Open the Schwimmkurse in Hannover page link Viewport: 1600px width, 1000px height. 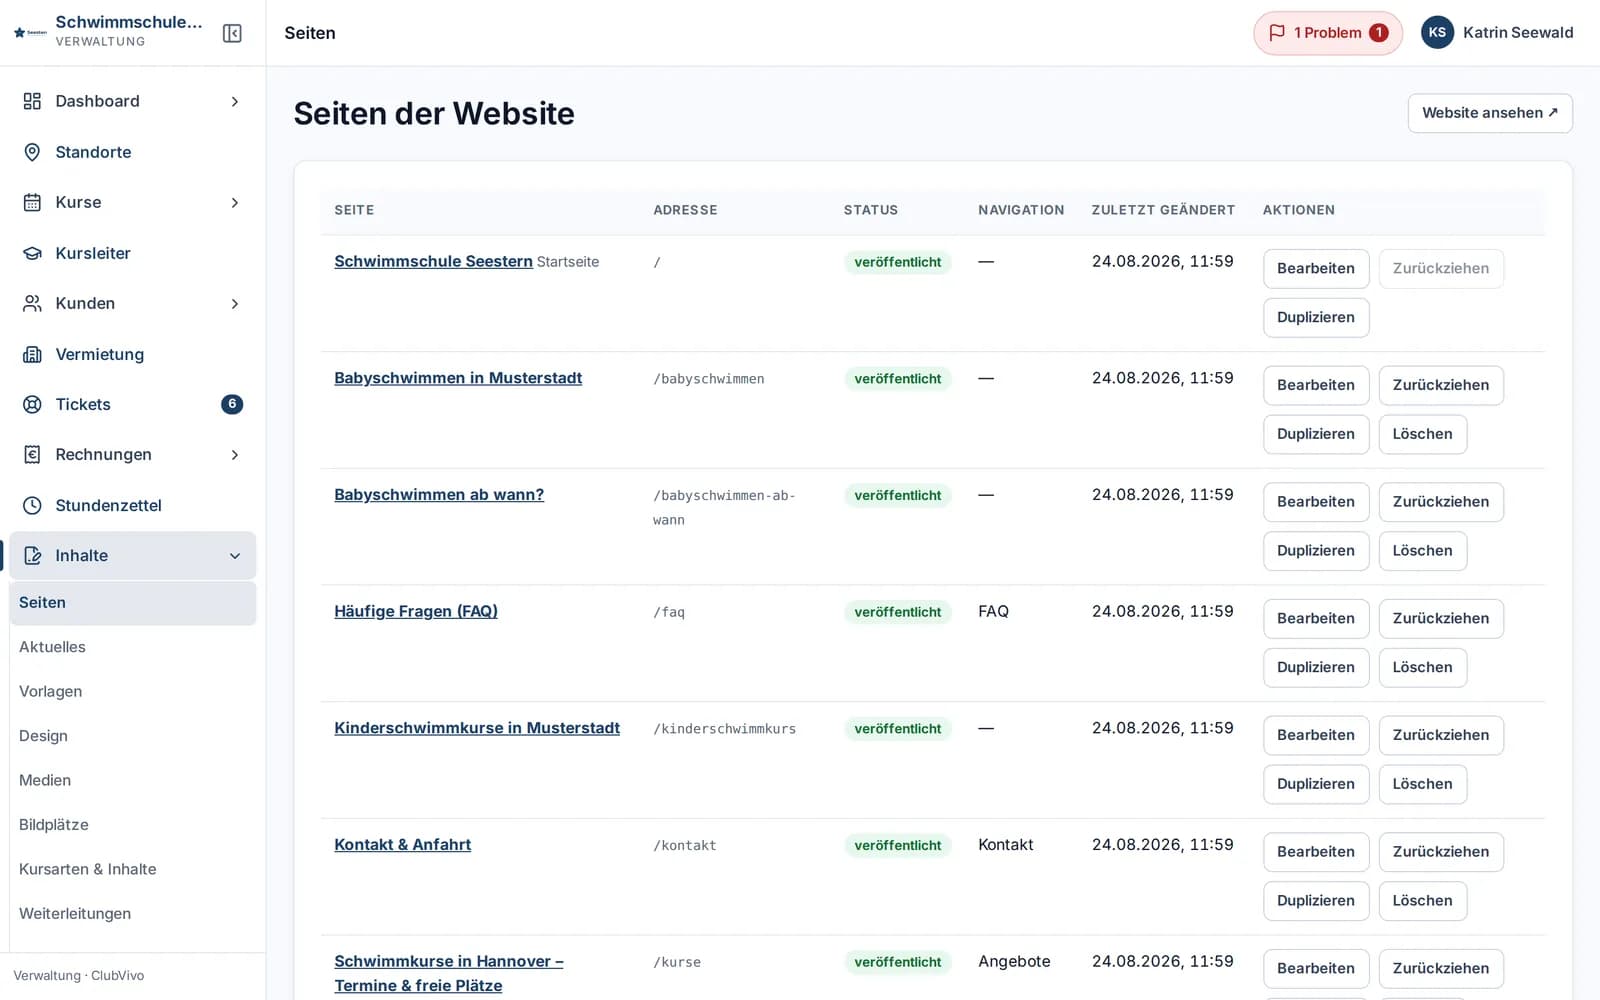pos(449,973)
